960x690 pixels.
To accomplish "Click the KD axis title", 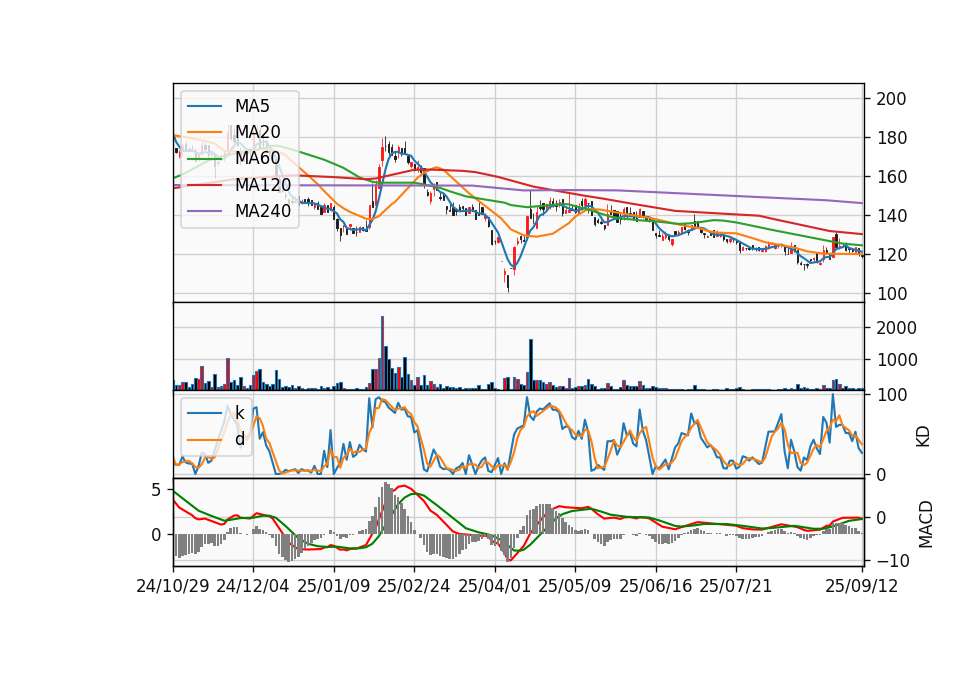I will (x=923, y=436).
